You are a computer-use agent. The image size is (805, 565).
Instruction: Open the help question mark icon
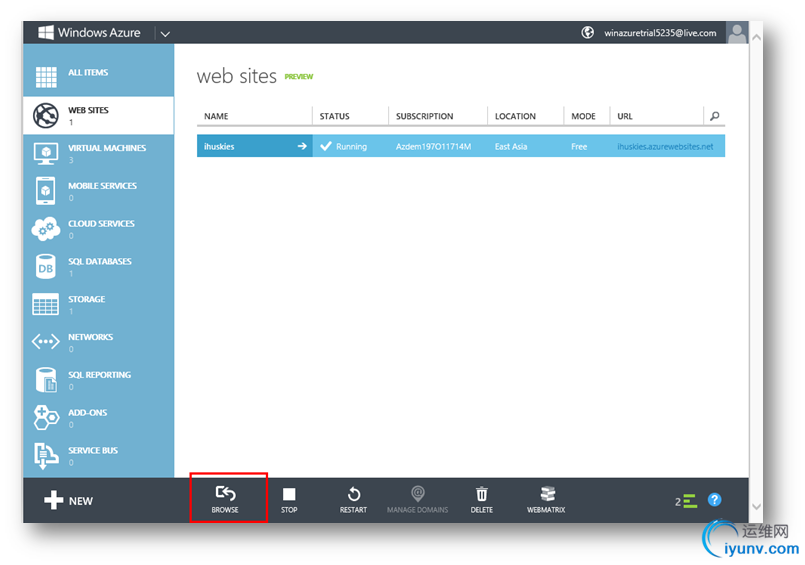coord(714,499)
